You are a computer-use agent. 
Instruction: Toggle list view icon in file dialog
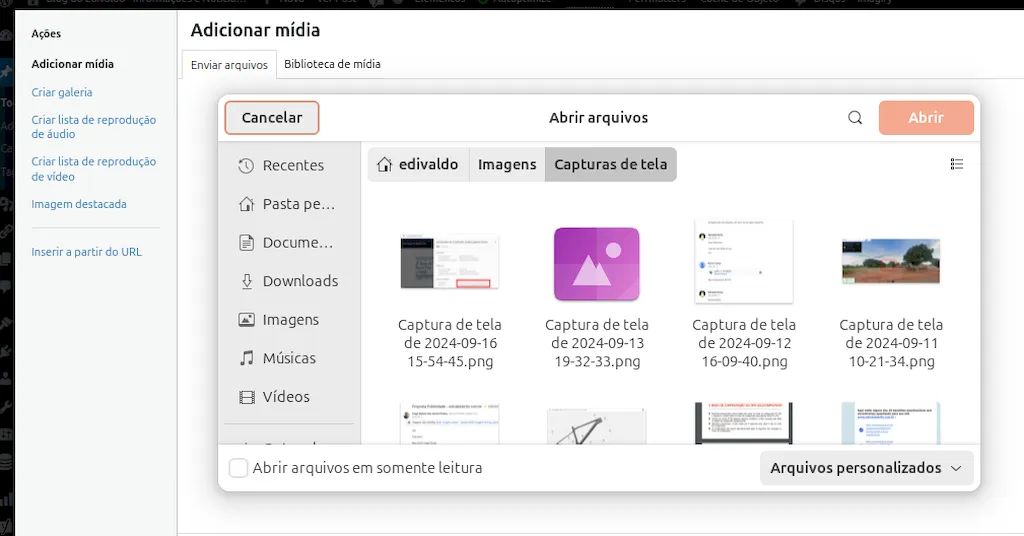(957, 164)
